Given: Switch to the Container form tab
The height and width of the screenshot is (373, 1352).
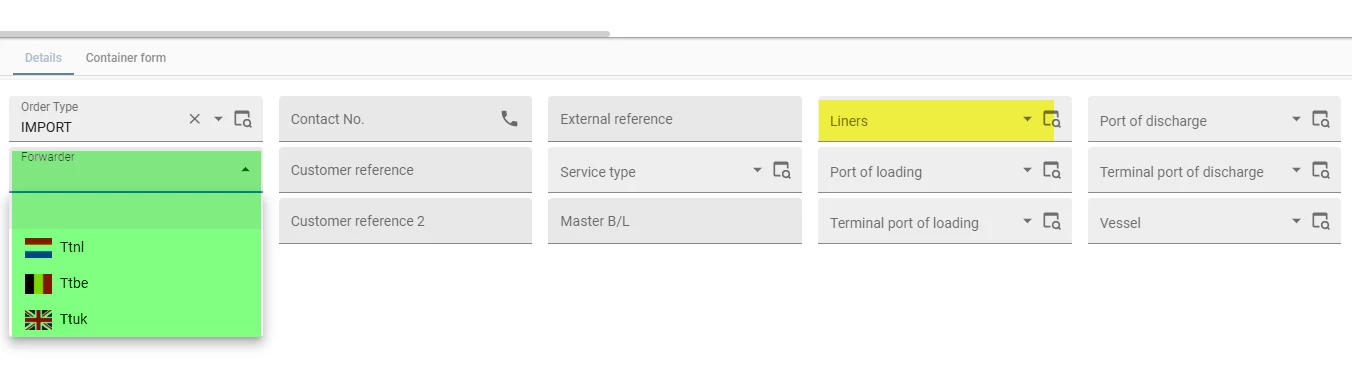Looking at the screenshot, I should click(x=126, y=58).
